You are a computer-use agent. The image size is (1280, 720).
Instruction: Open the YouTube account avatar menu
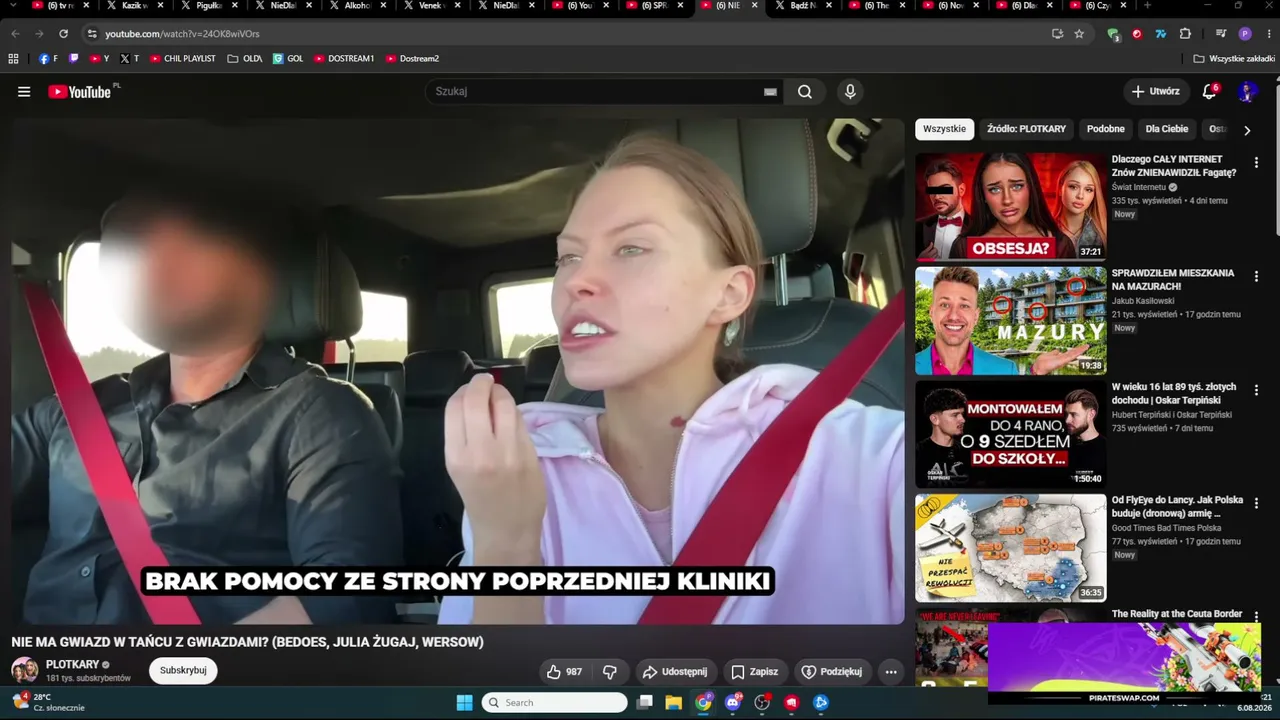[x=1246, y=92]
